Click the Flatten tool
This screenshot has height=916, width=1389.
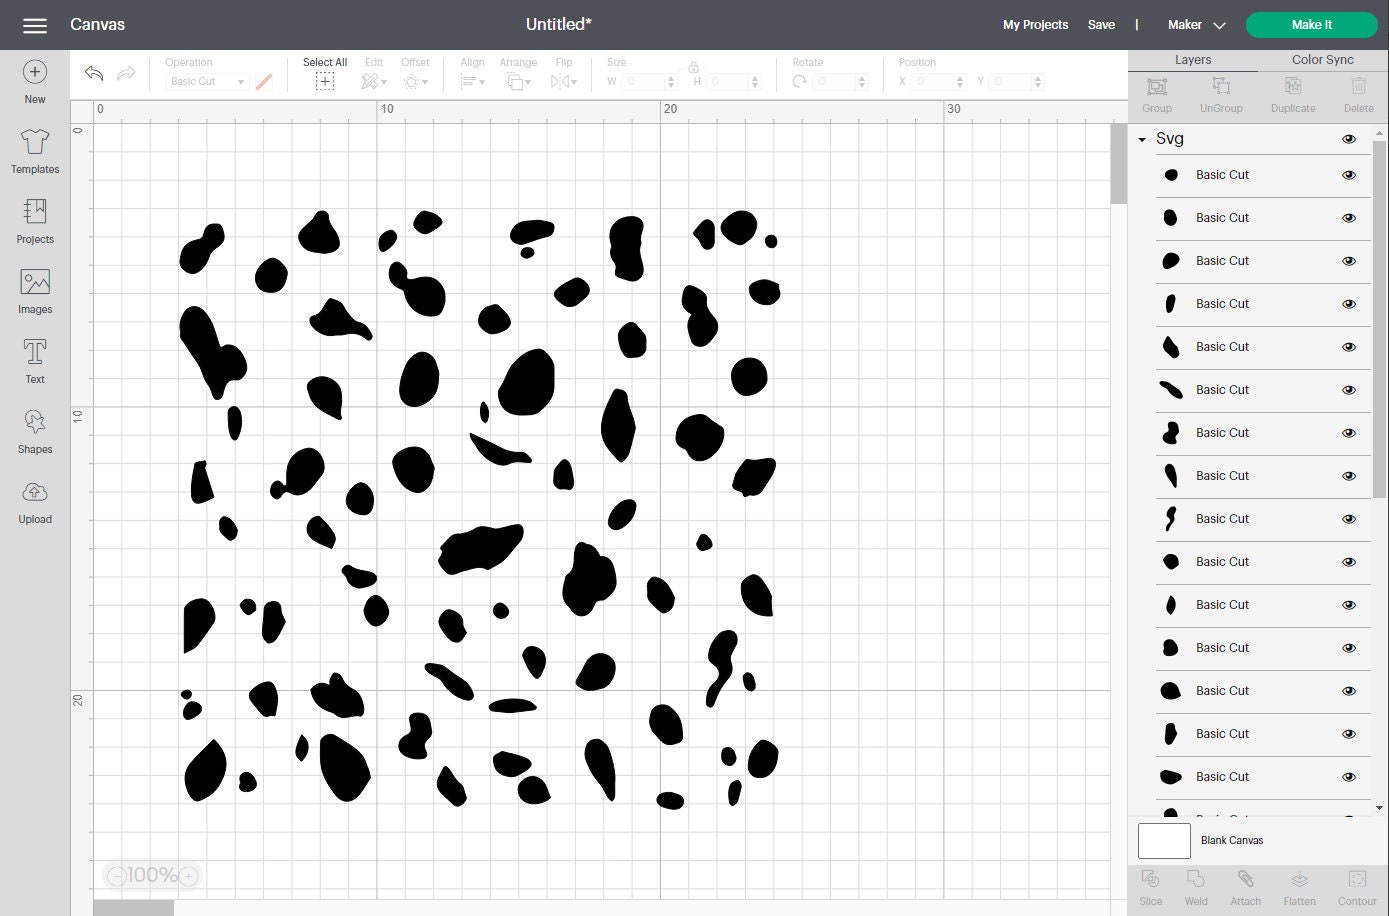pyautogui.click(x=1299, y=886)
